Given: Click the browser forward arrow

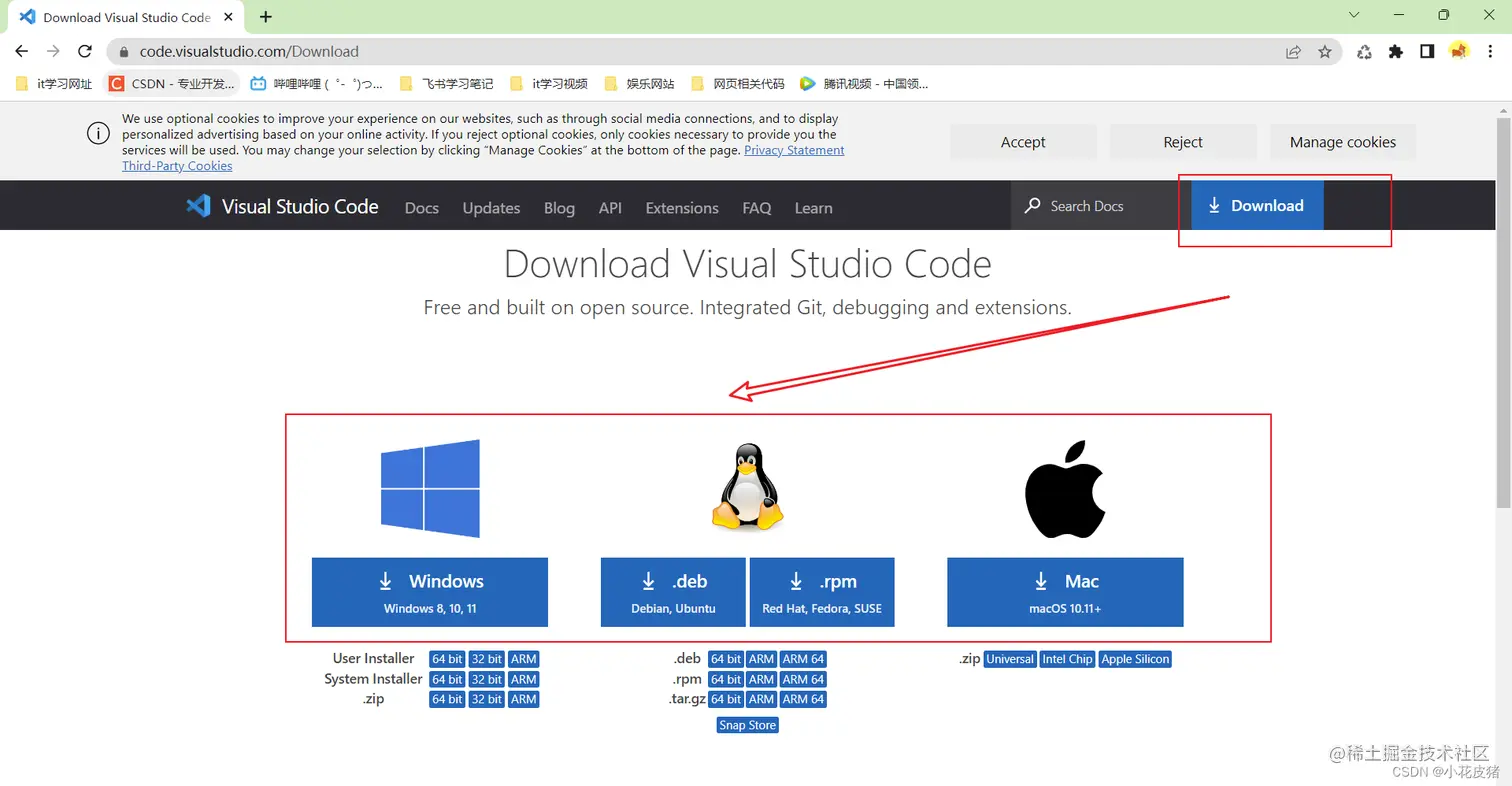Looking at the screenshot, I should coord(54,51).
